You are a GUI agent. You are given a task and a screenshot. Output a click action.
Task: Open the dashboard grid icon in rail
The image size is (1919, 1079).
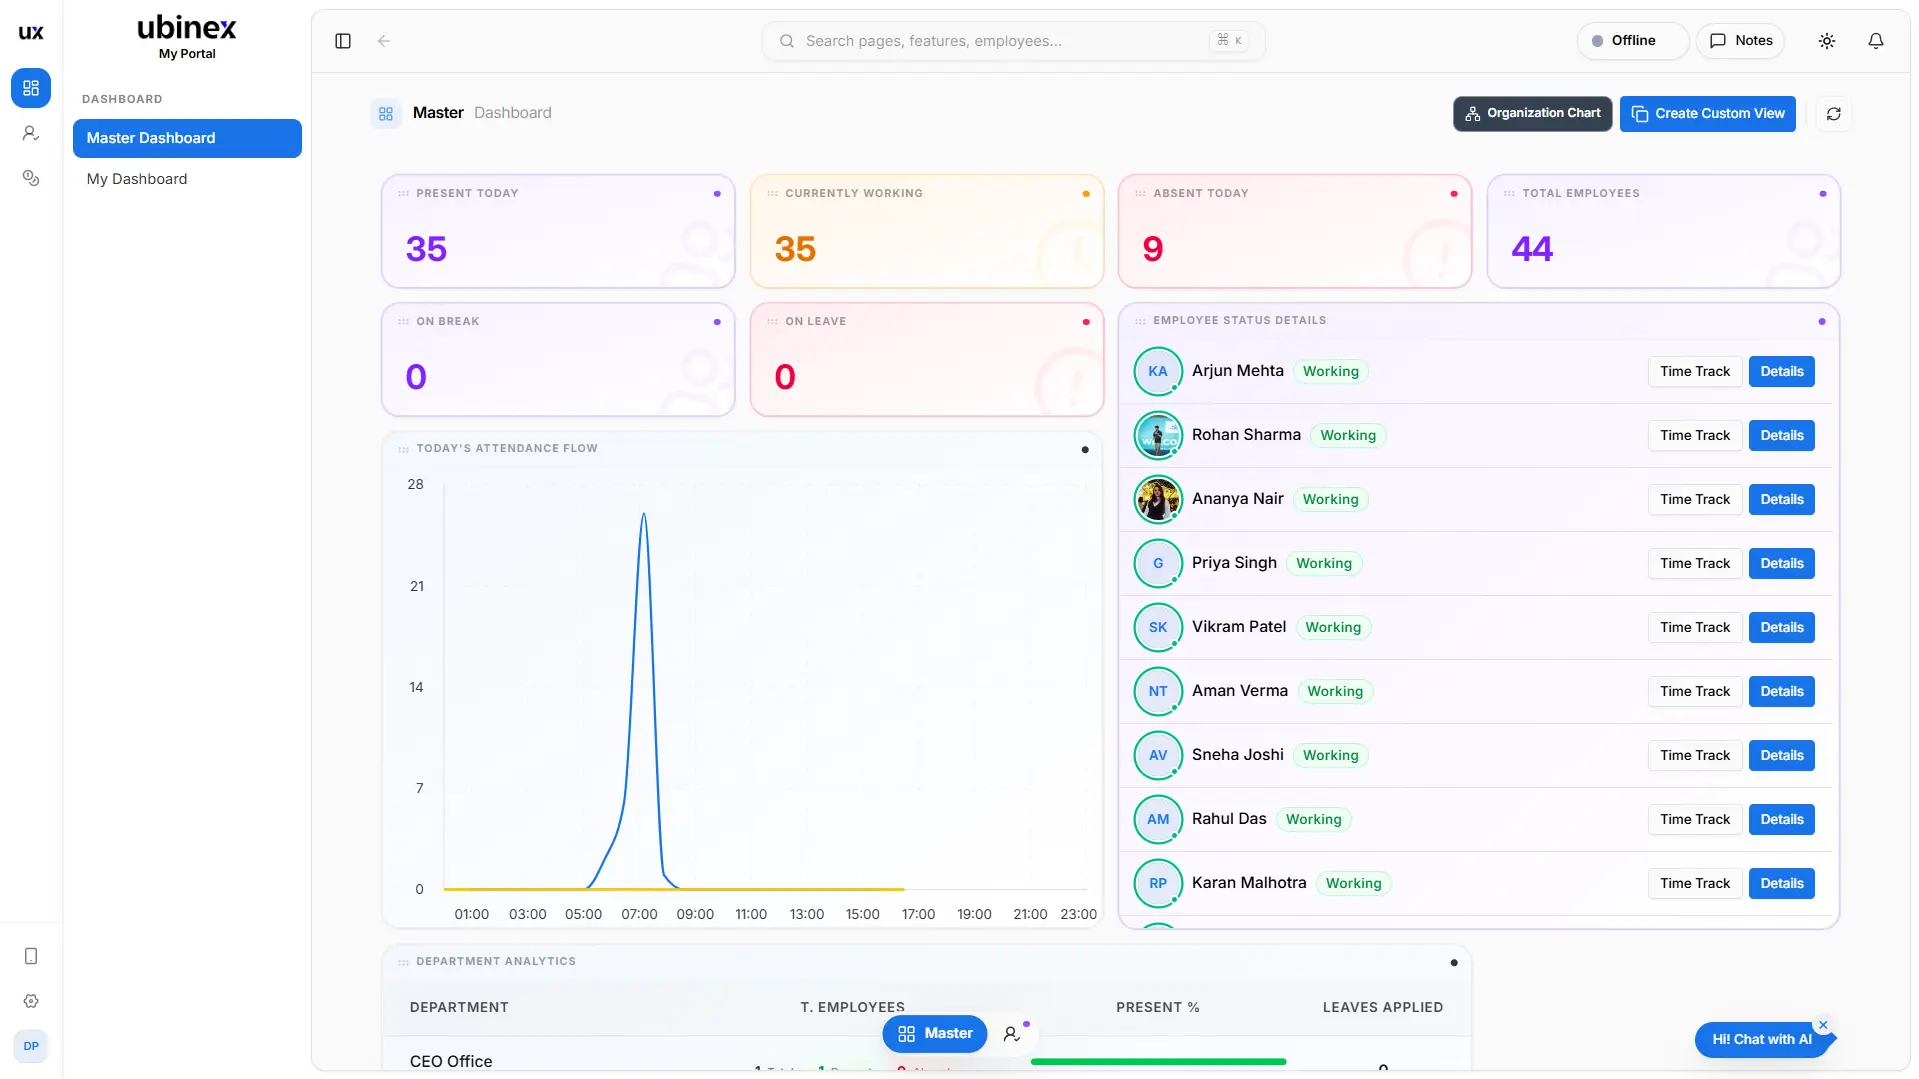(x=31, y=88)
